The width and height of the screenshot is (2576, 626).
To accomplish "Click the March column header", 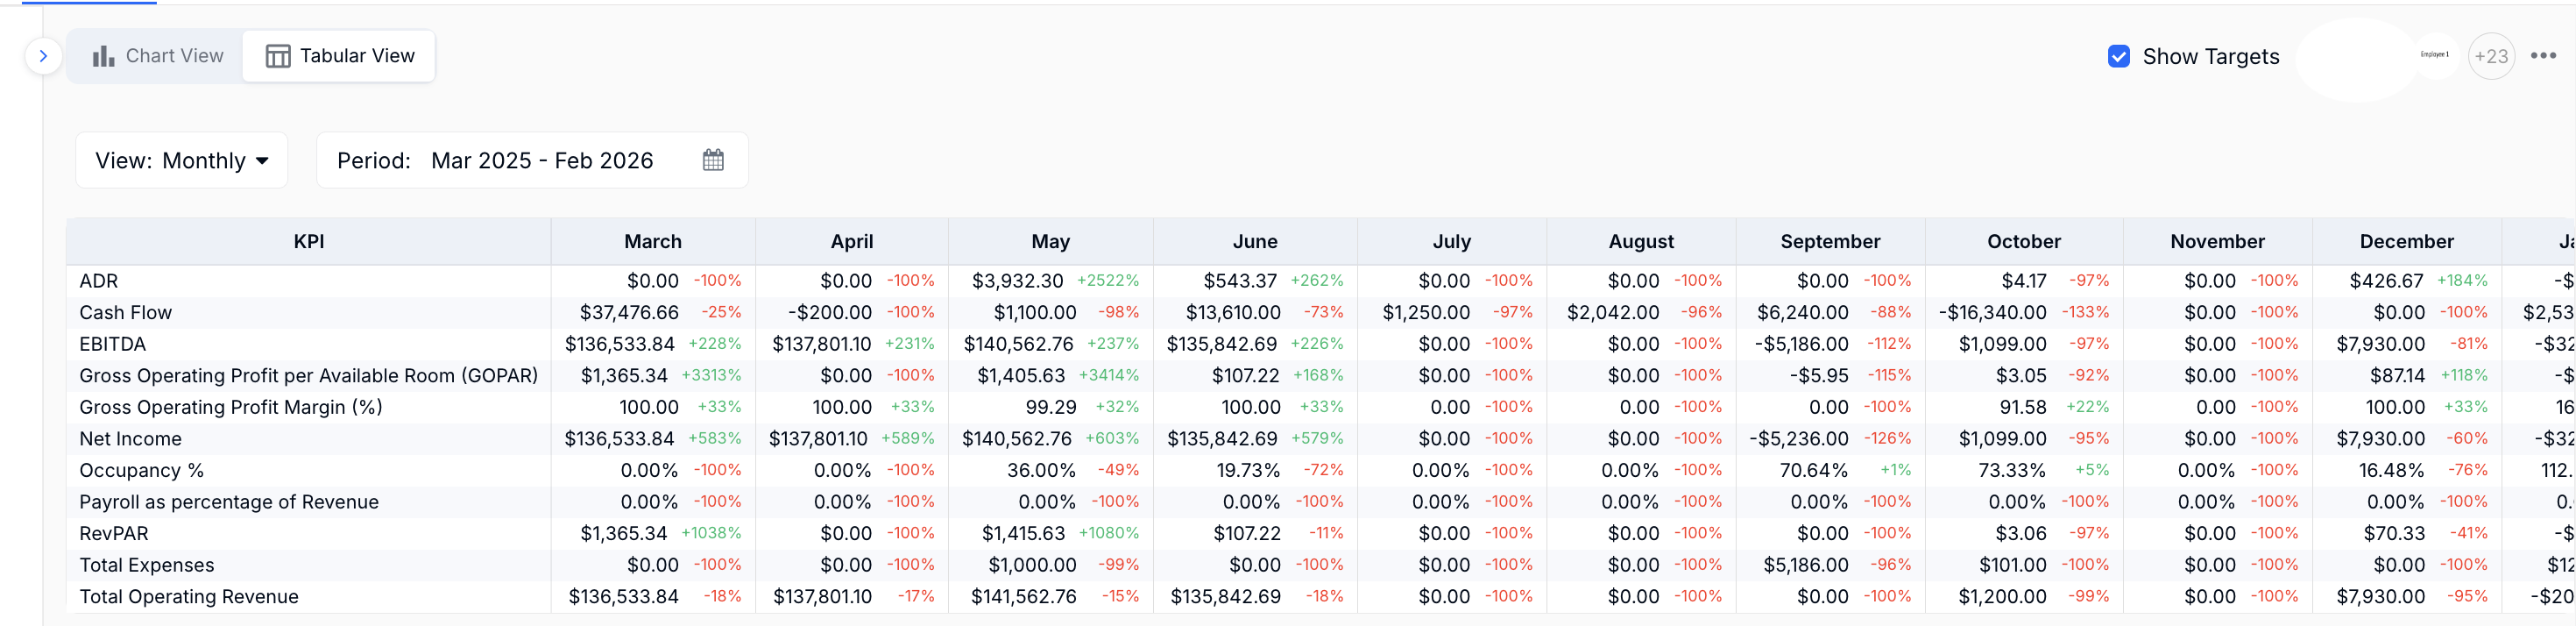I will coord(653,242).
